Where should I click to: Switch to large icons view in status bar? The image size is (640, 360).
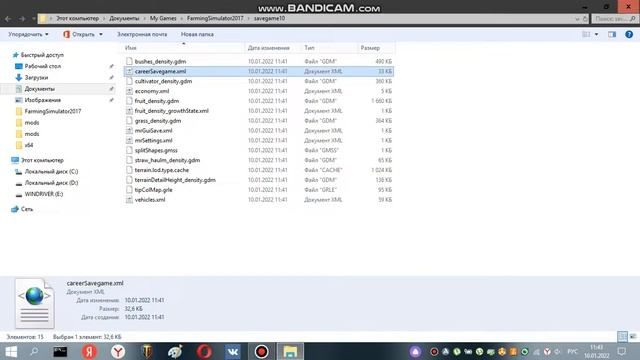click(633, 337)
